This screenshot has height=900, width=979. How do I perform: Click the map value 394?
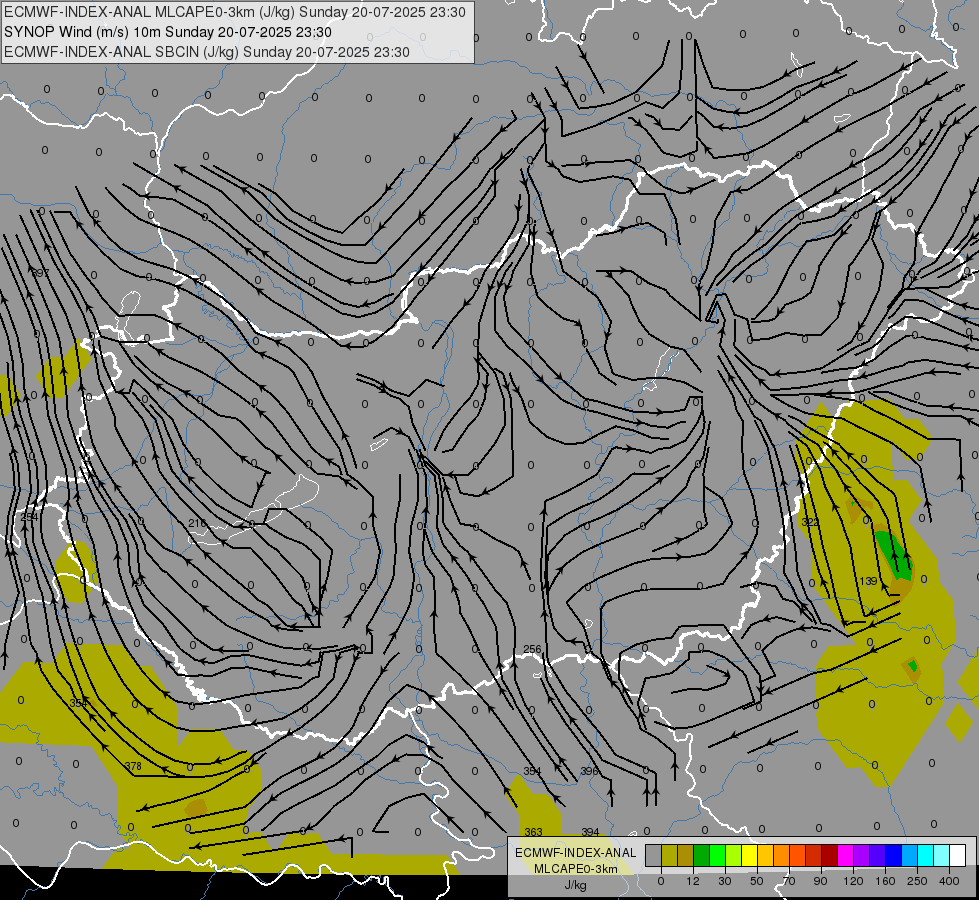point(590,832)
